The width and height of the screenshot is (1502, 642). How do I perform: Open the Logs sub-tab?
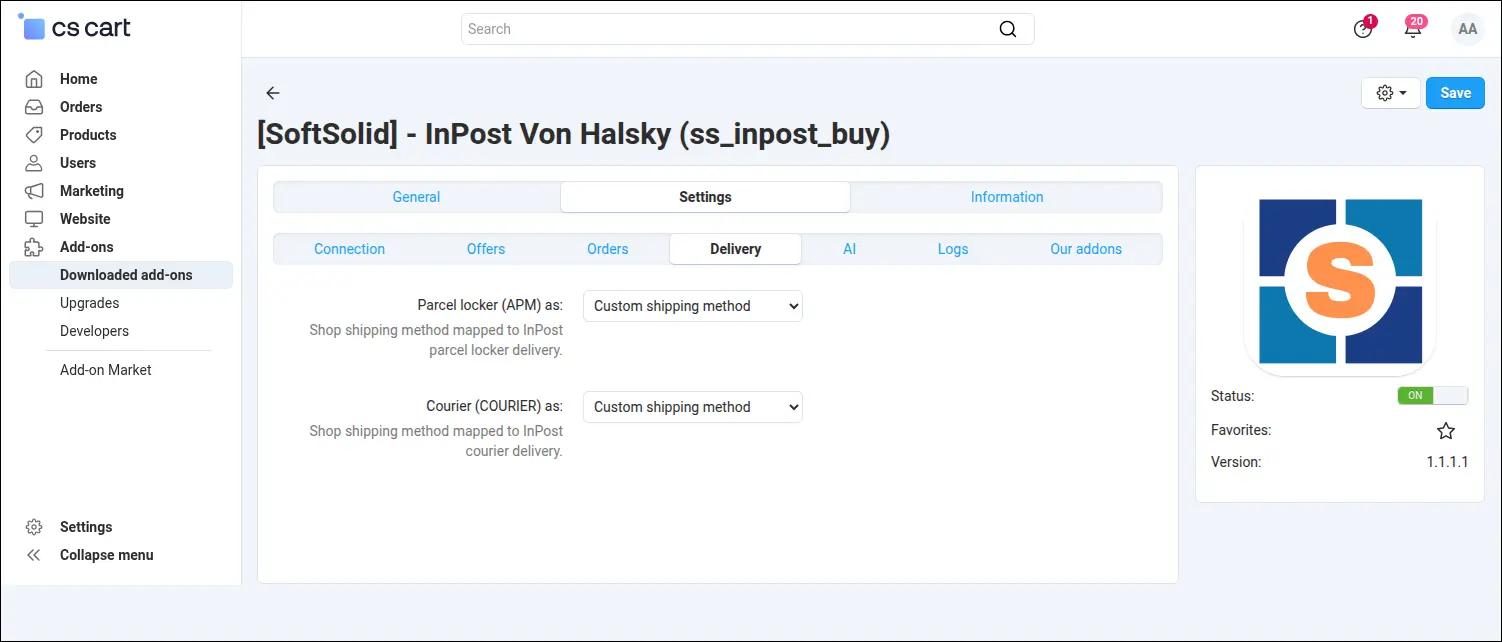pyautogui.click(x=953, y=249)
